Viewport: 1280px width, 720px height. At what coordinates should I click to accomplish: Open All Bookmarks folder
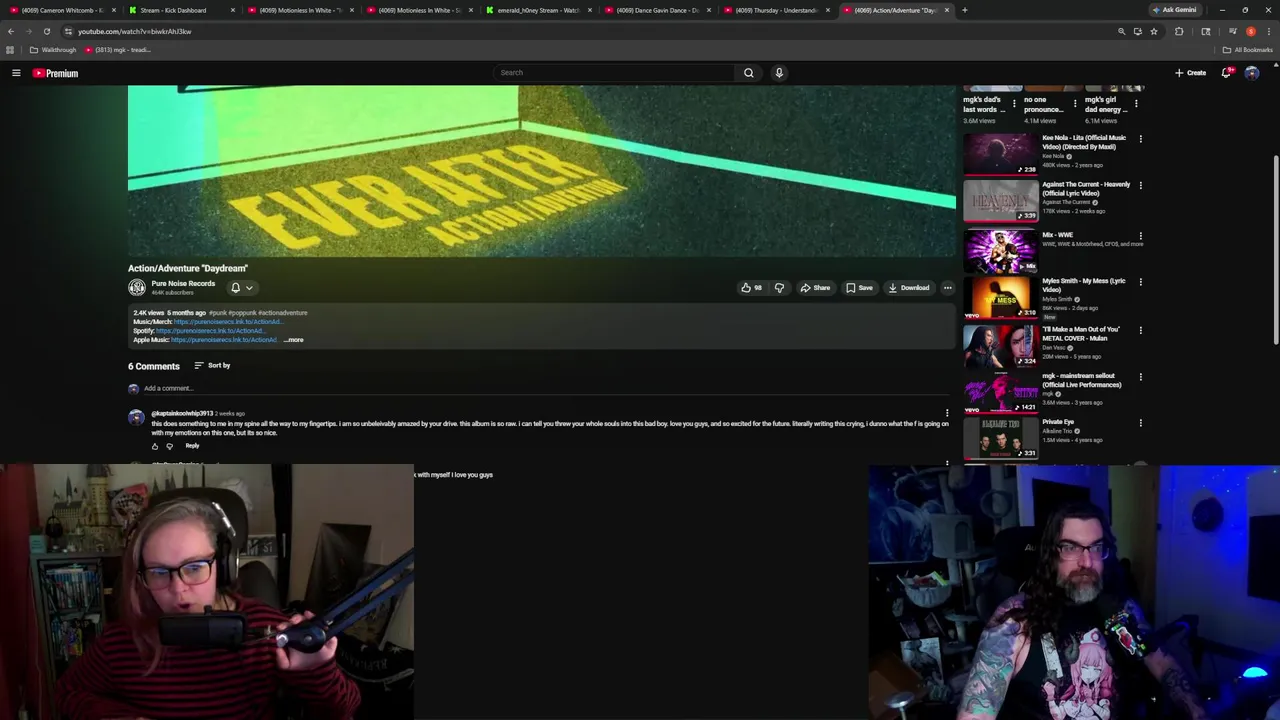point(1247,50)
